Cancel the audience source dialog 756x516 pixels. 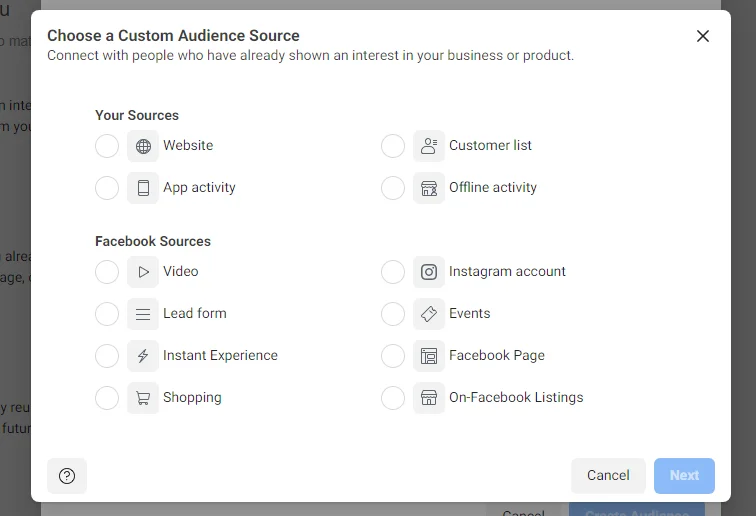(x=608, y=475)
